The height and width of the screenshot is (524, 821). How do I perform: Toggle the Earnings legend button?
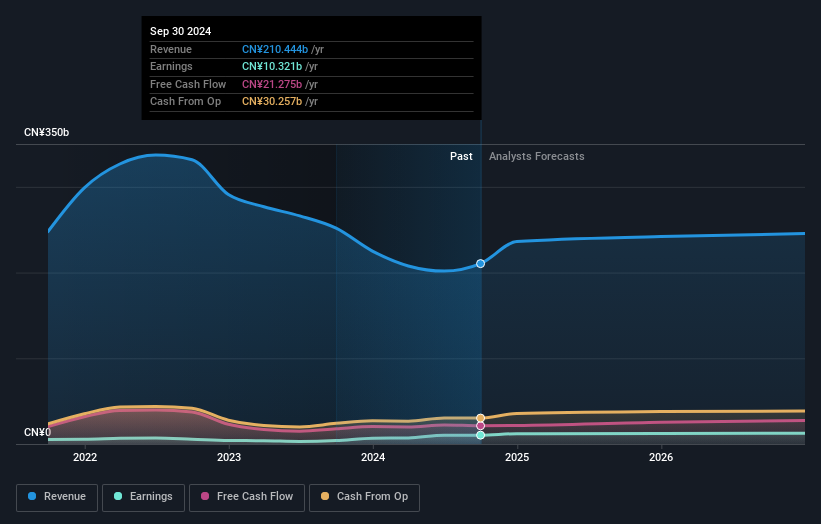(x=143, y=497)
